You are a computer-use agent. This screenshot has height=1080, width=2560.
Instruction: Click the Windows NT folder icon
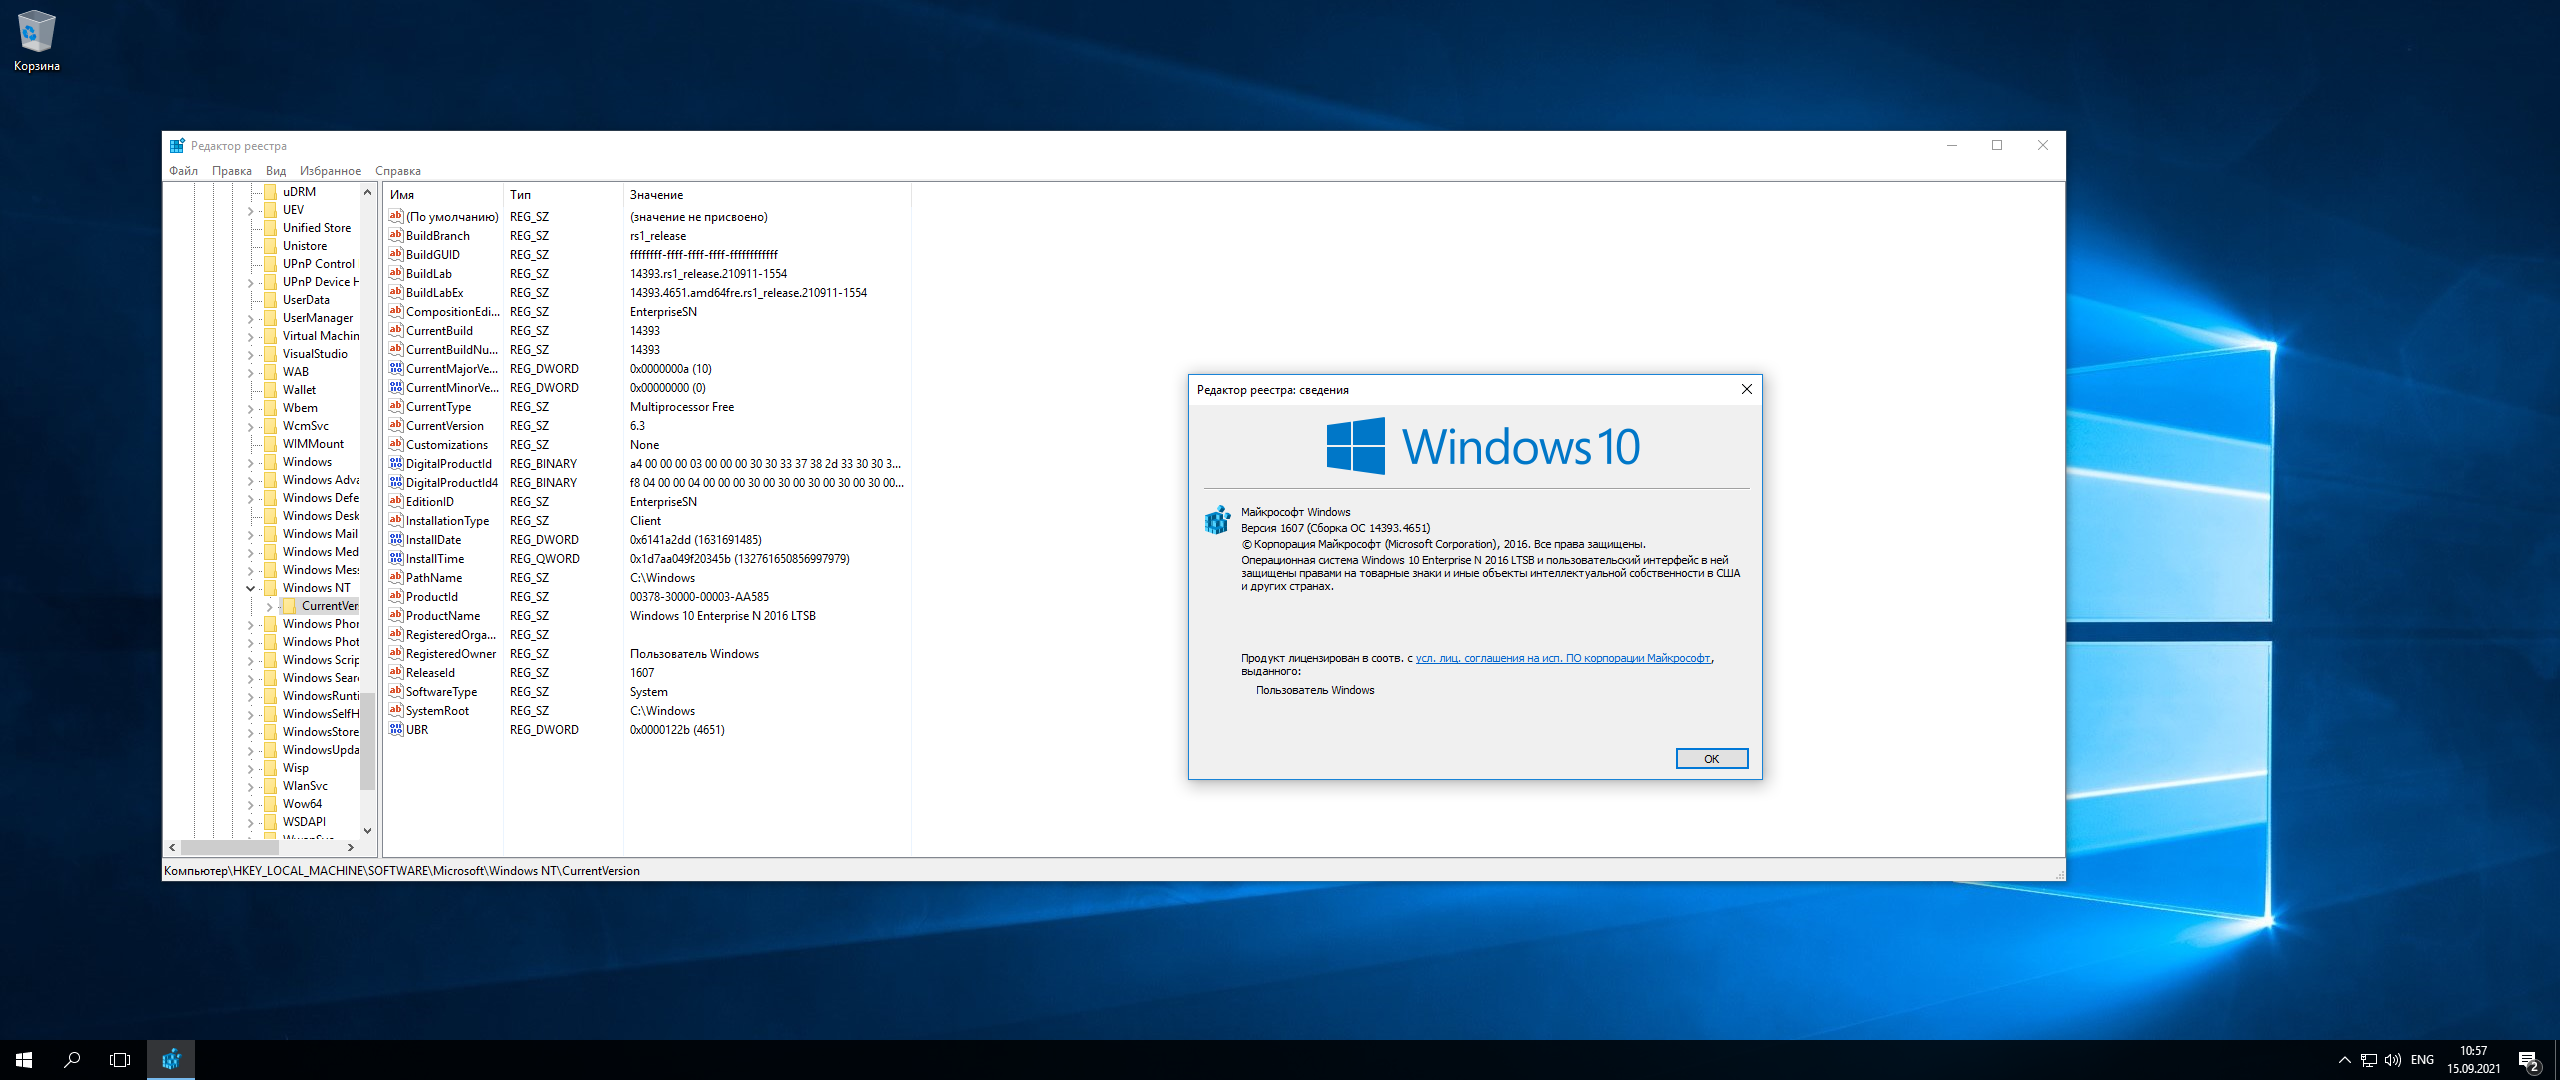pos(270,588)
